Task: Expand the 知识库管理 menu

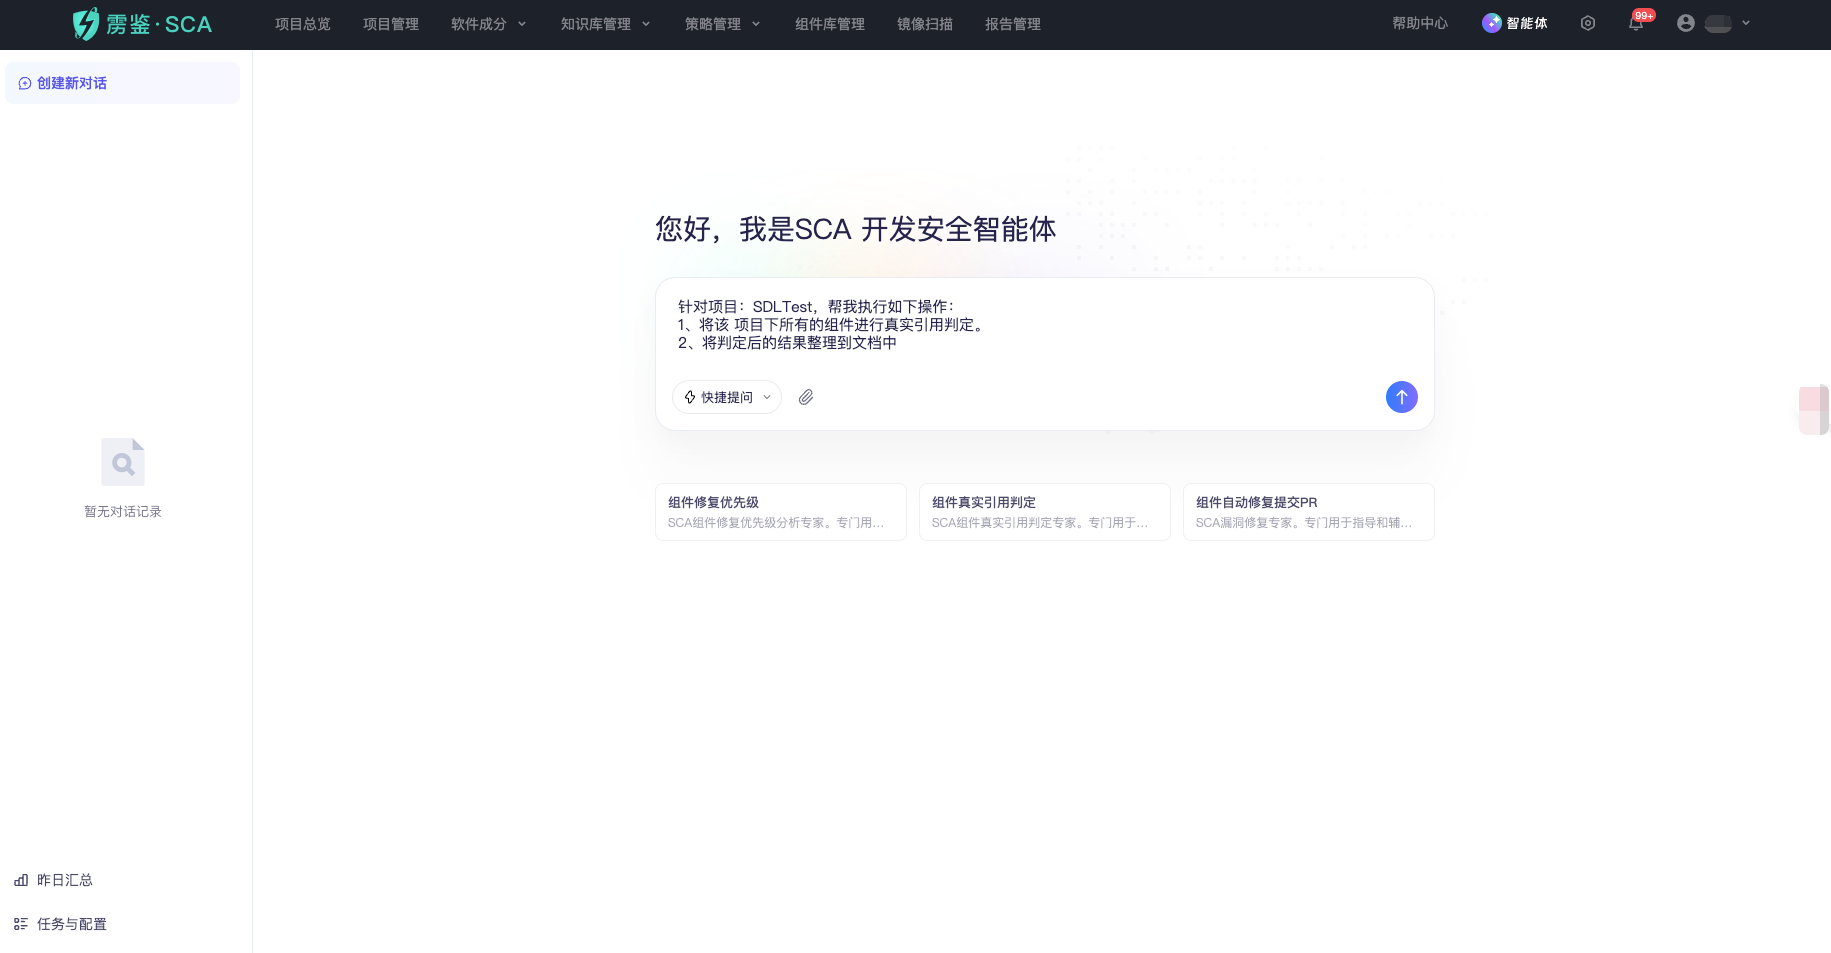Action: tap(605, 24)
